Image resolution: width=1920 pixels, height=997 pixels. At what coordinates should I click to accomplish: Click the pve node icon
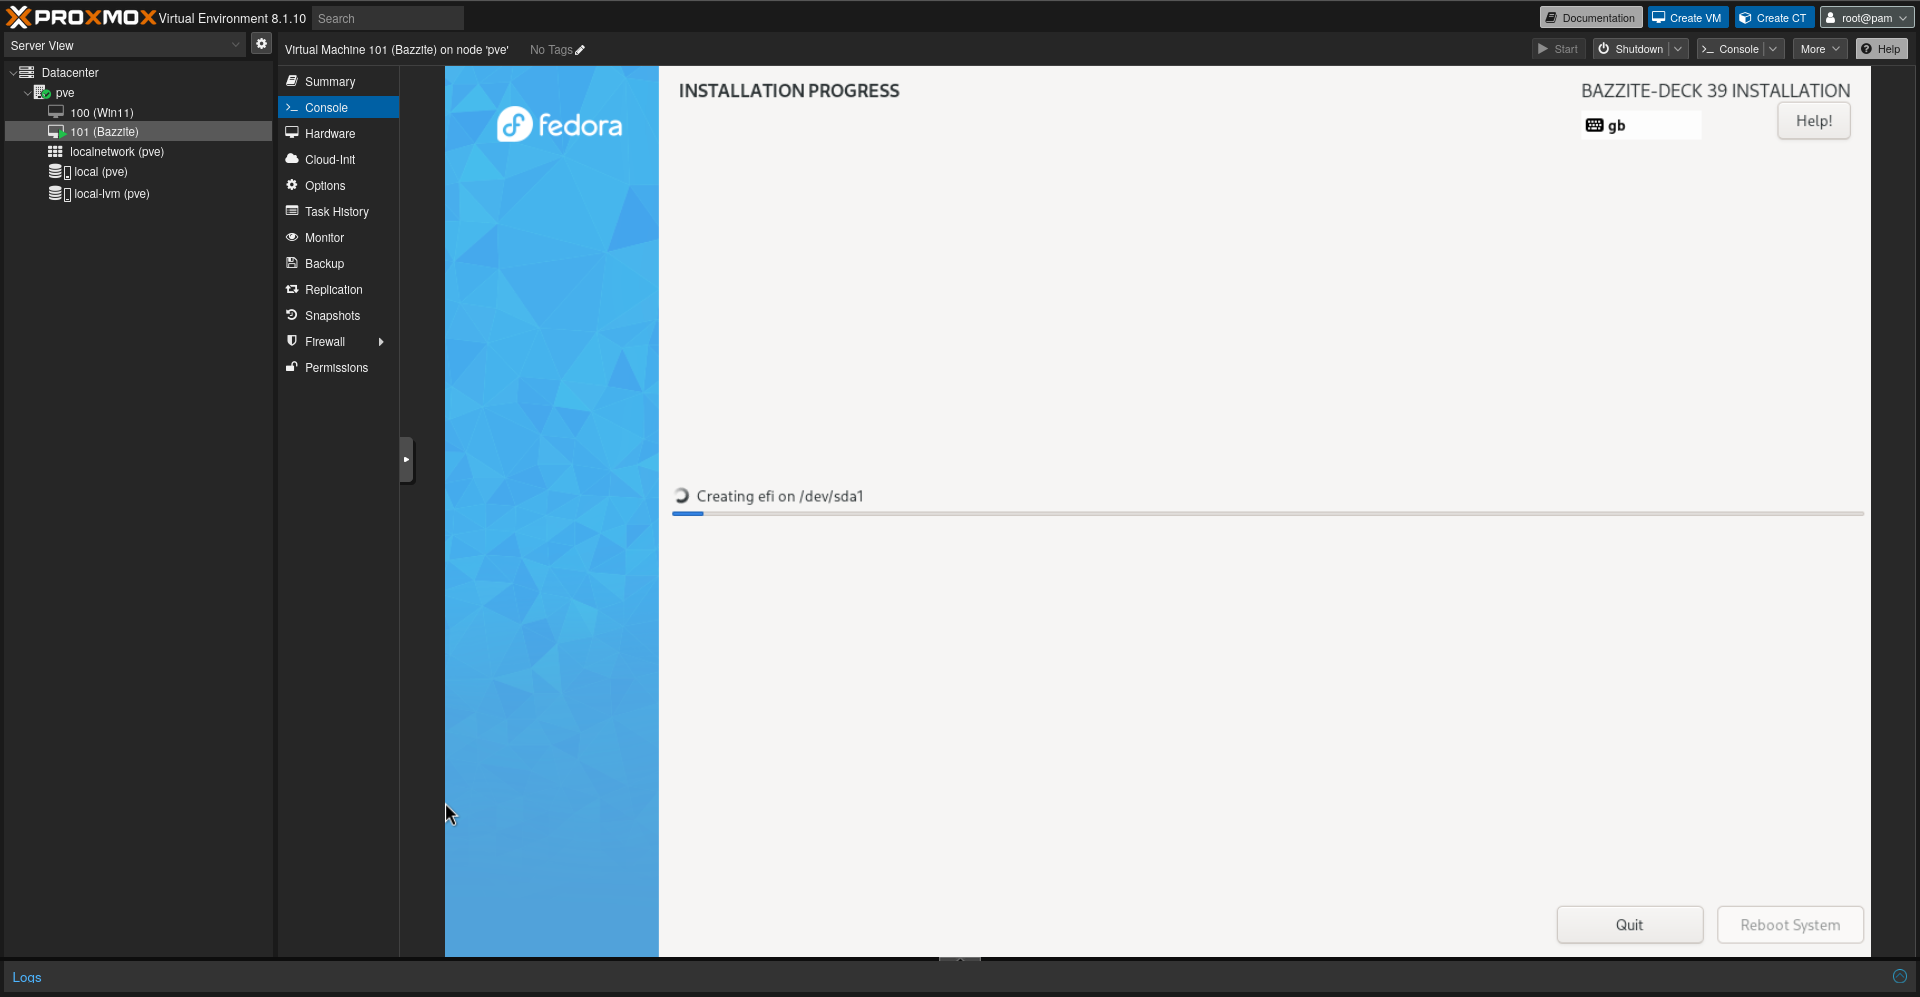(x=42, y=92)
